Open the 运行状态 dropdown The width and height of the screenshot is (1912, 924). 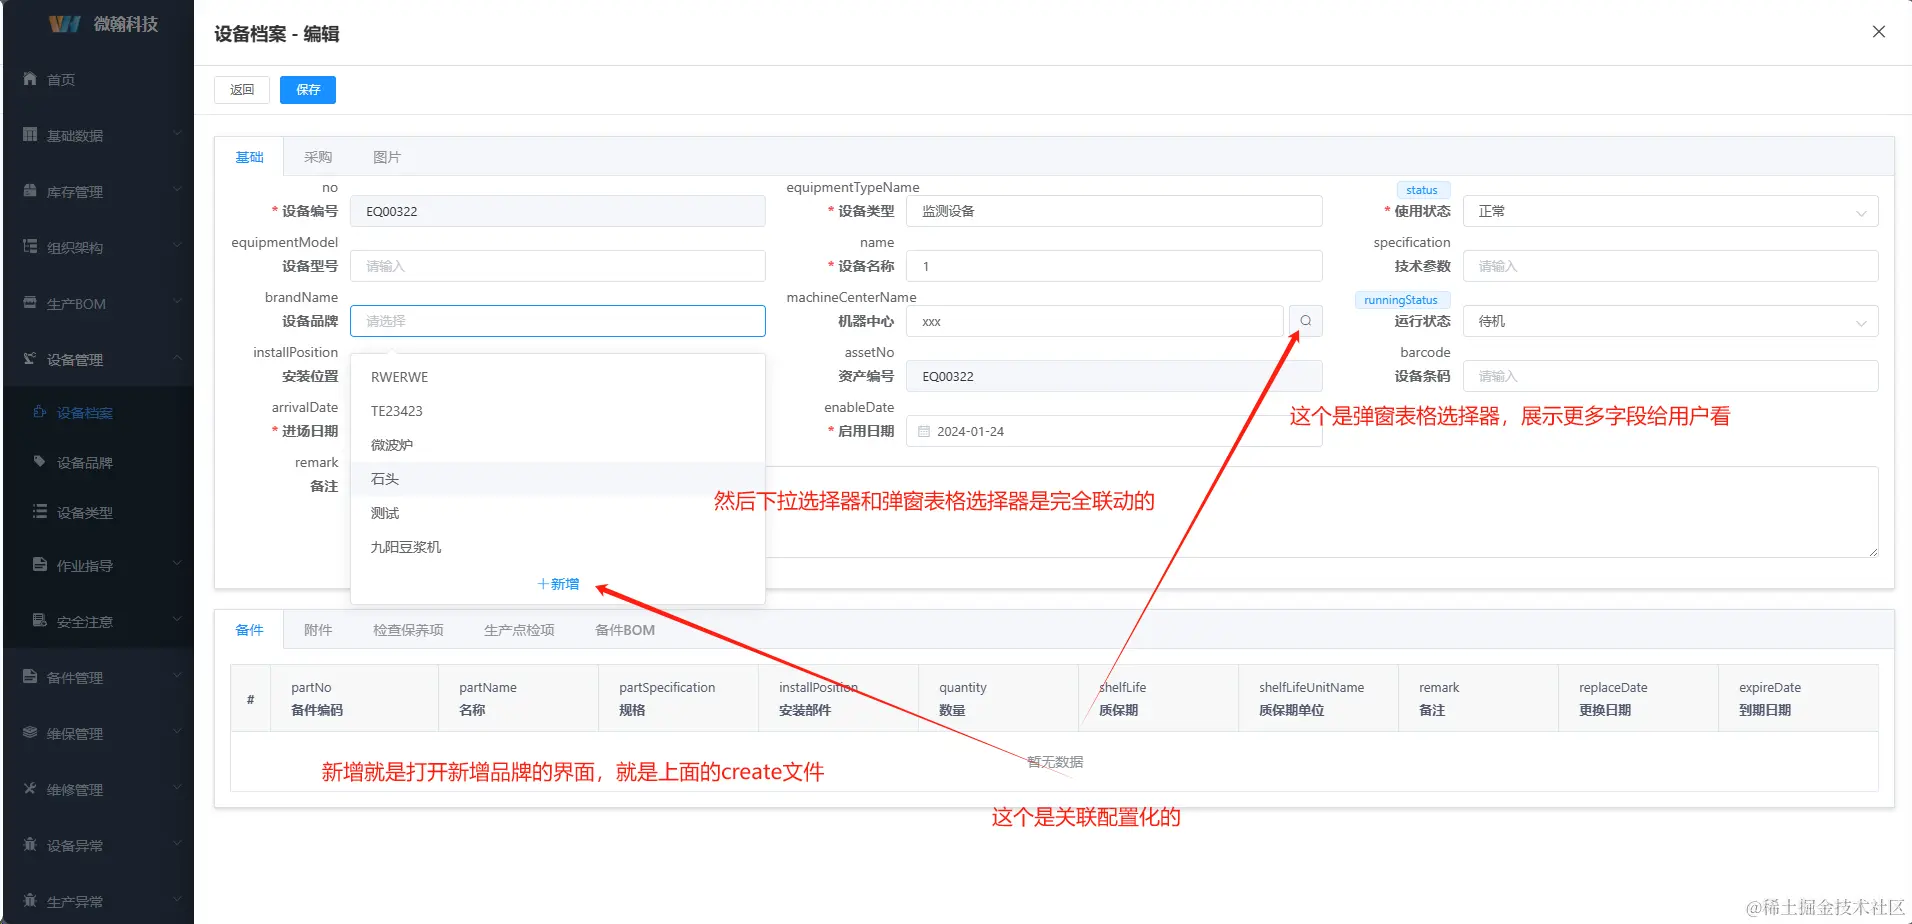1670,321
